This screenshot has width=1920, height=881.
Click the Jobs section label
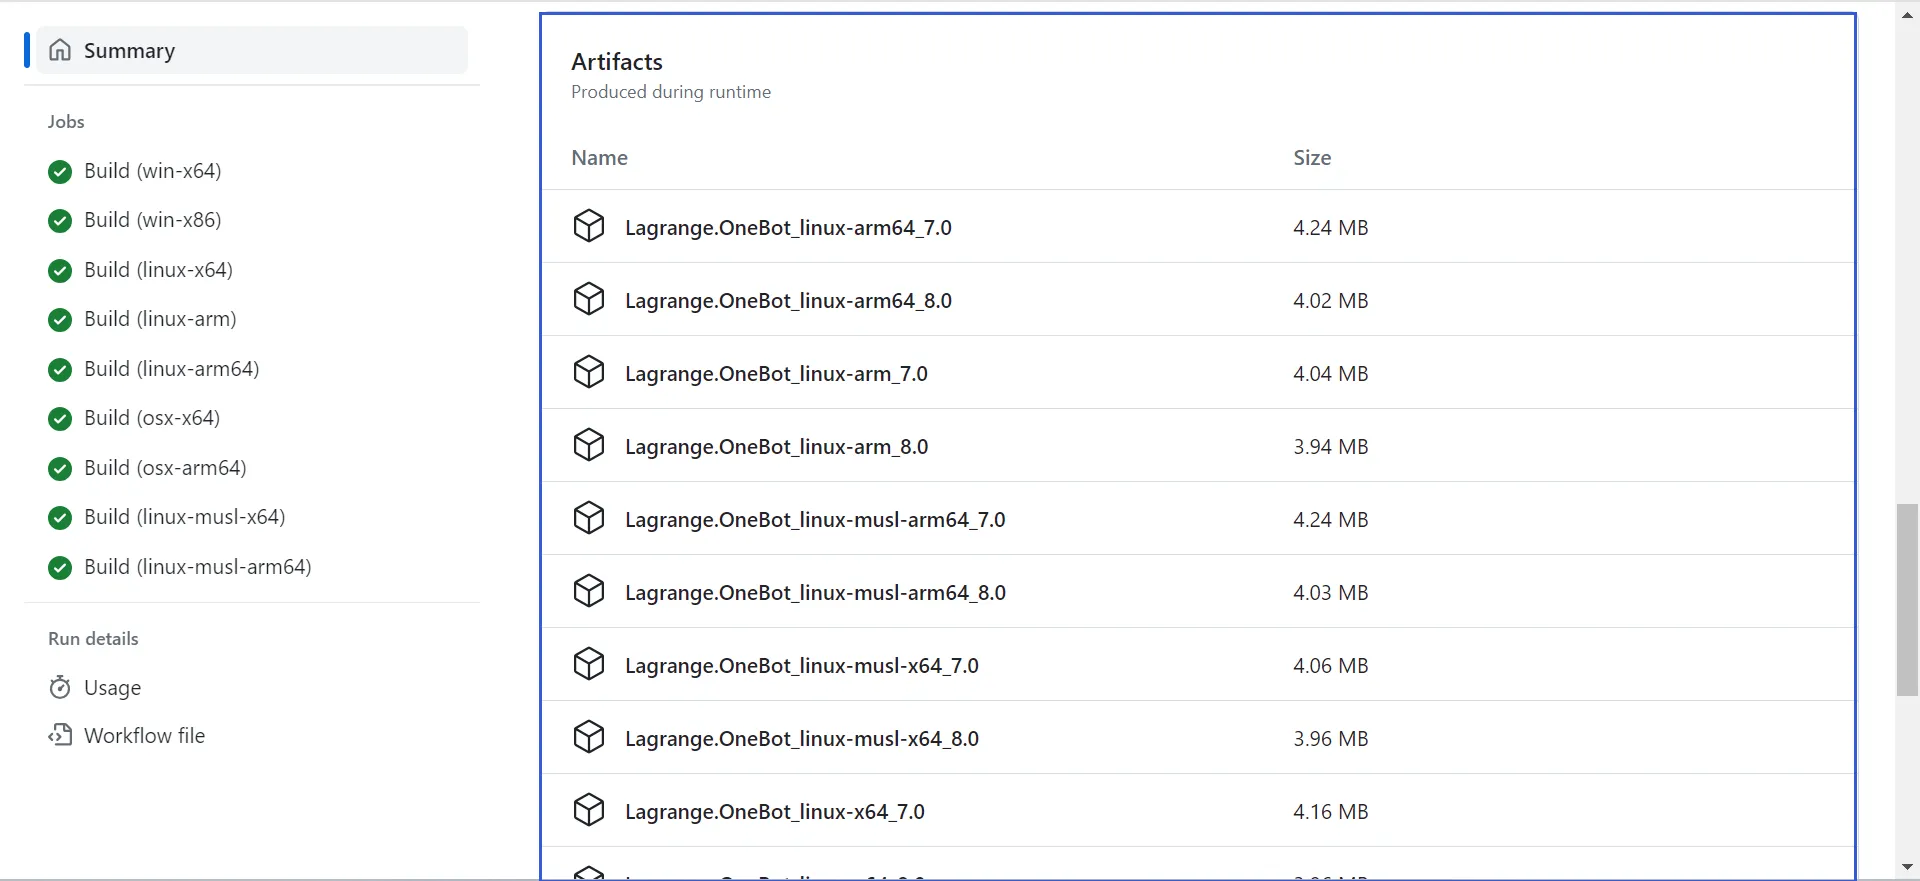(66, 122)
